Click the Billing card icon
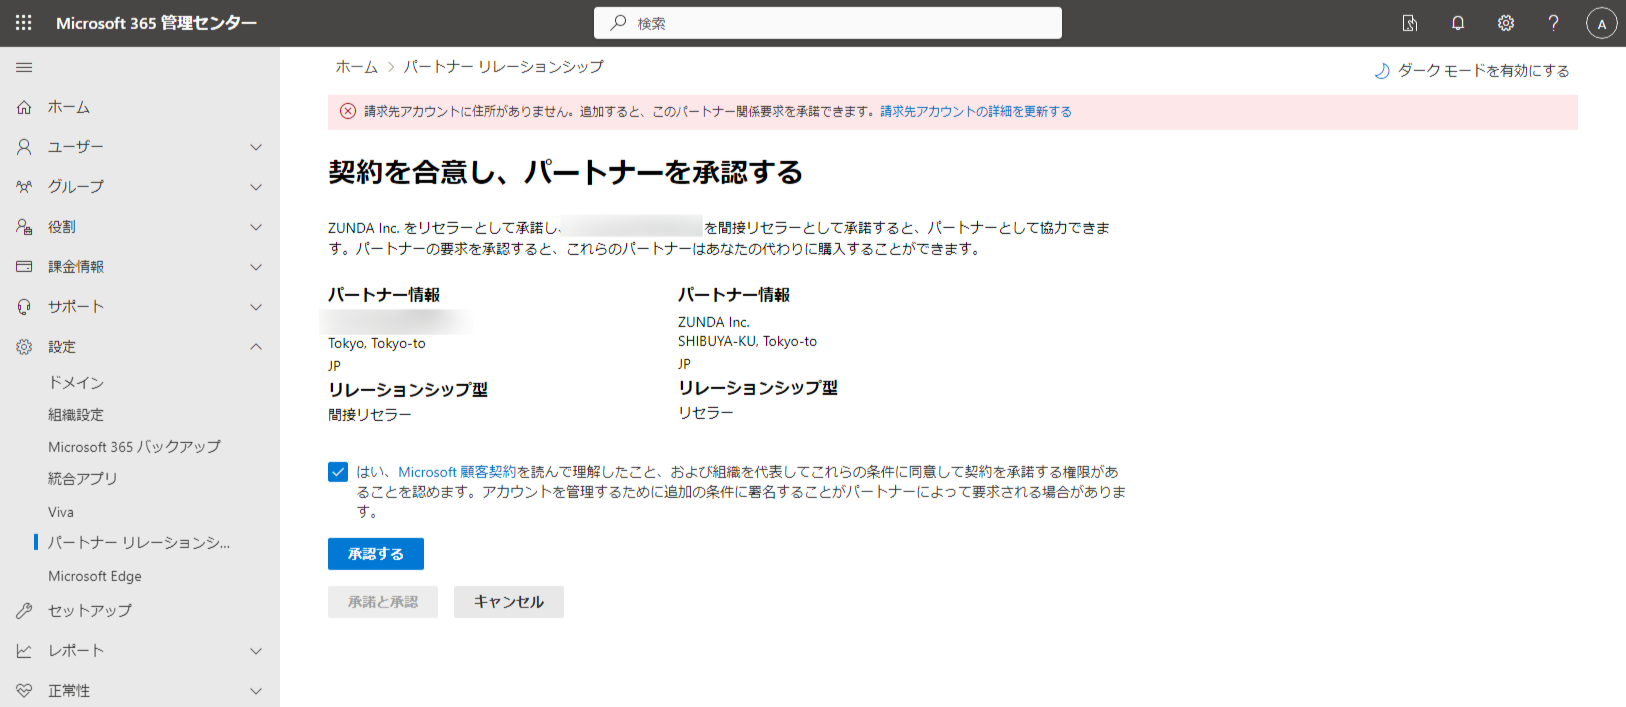Viewport: 1626px width, 707px height. pos(24,267)
